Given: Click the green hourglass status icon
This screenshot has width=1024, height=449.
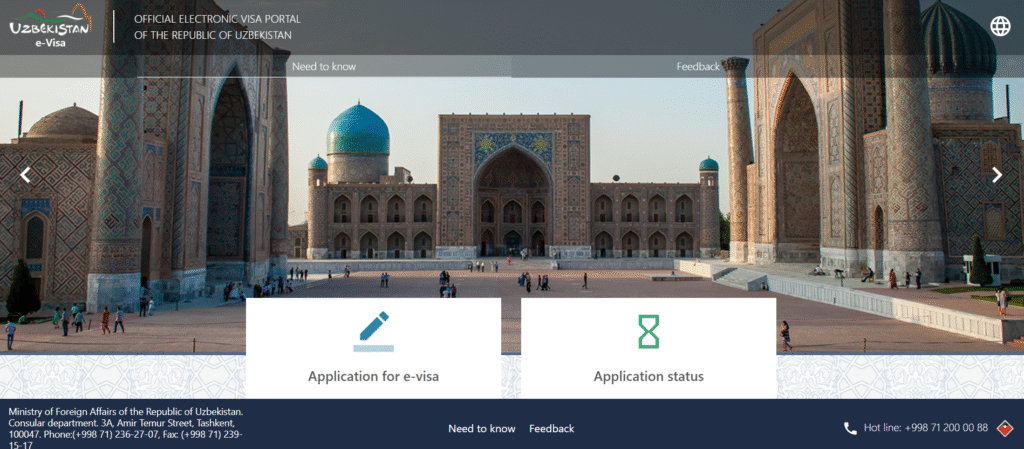Looking at the screenshot, I should pos(648,332).
